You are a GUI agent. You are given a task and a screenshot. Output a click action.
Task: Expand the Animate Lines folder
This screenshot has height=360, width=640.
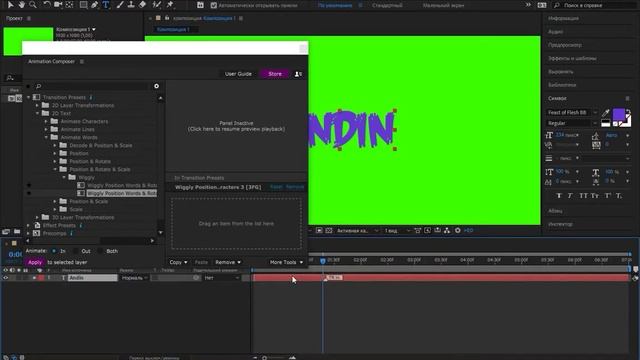click(46, 129)
